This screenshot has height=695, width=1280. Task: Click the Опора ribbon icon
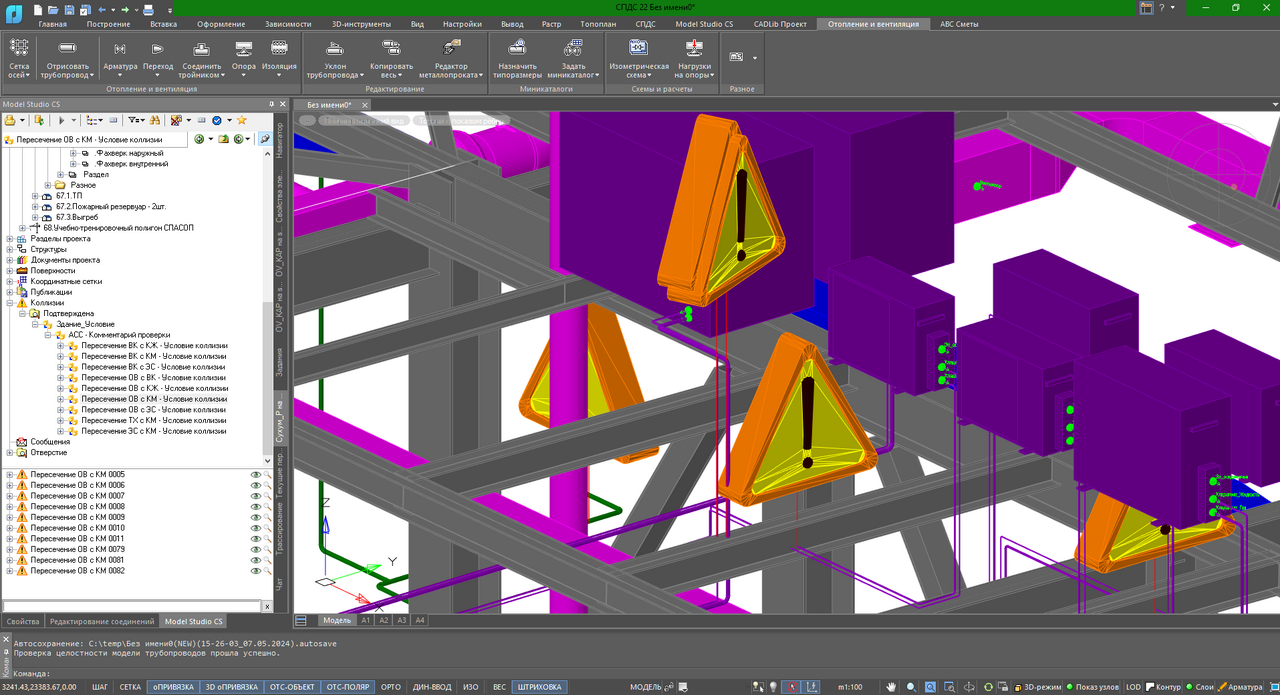pyautogui.click(x=244, y=58)
